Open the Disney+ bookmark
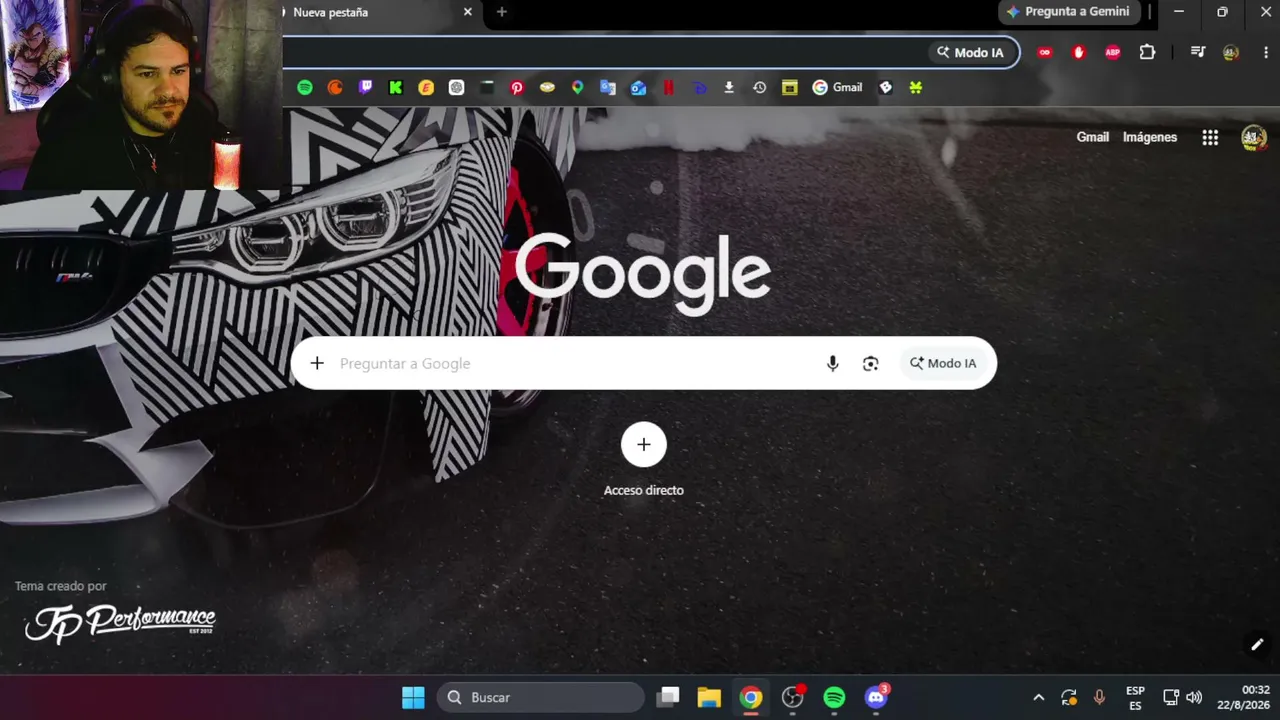 point(699,88)
